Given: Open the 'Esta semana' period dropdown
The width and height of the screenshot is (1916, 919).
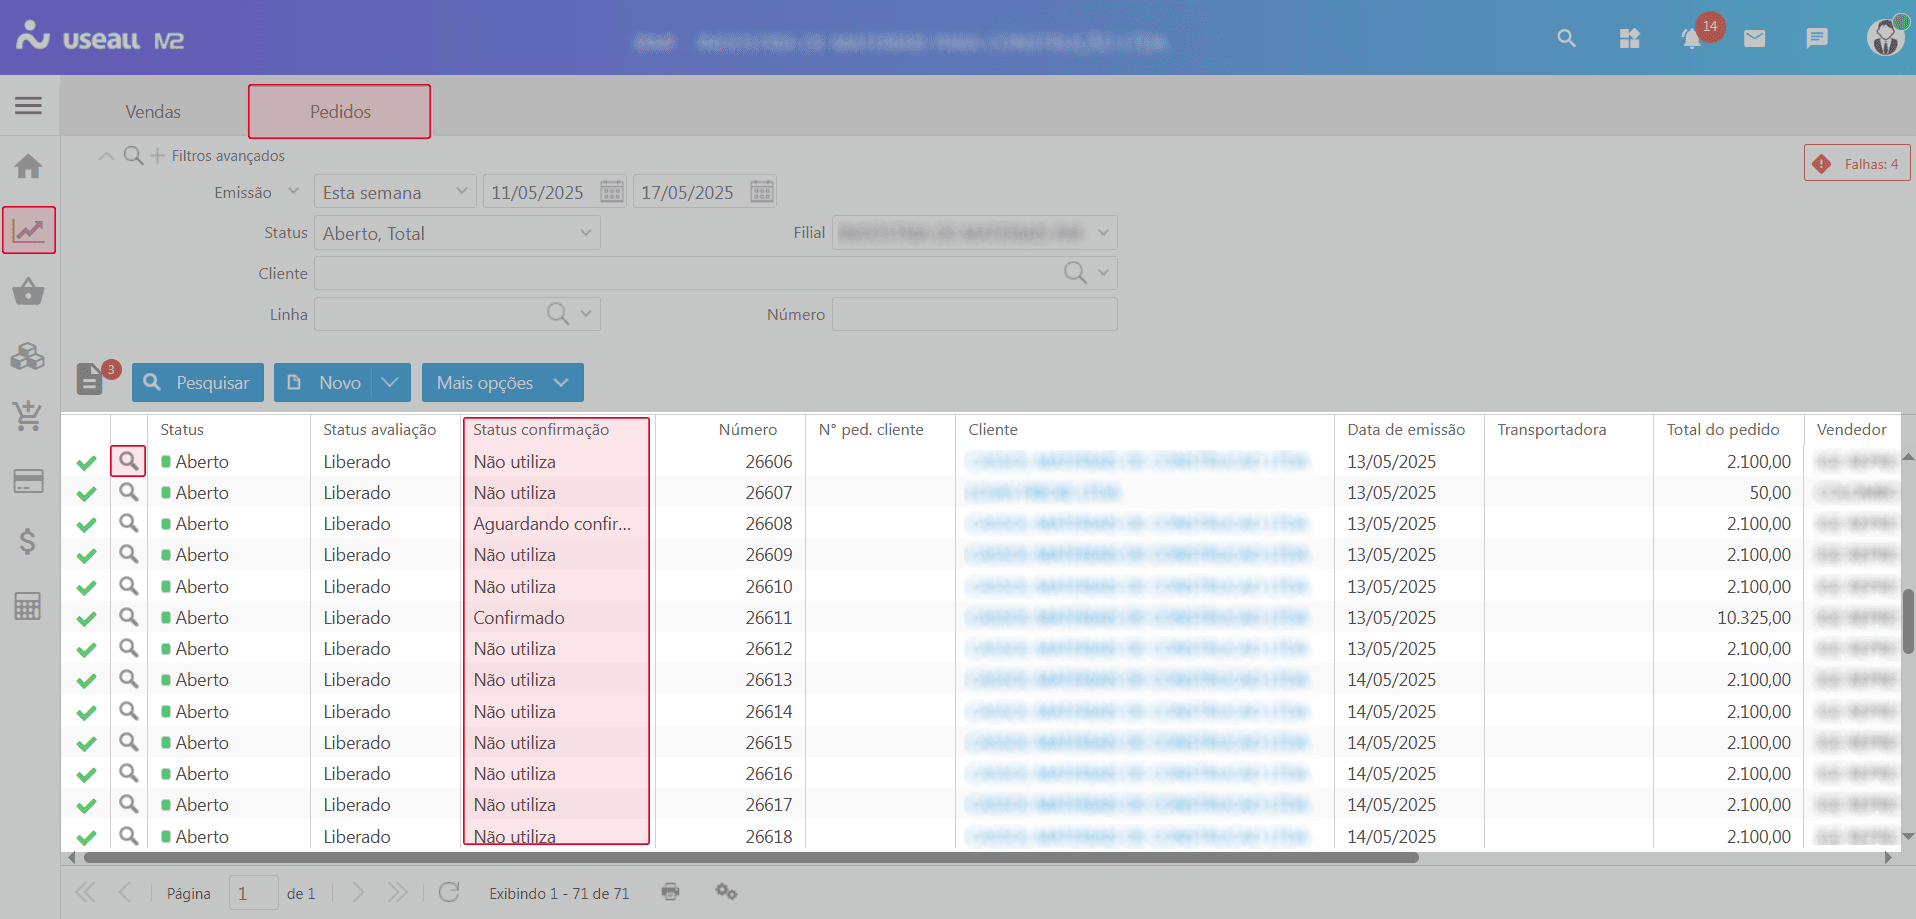Looking at the screenshot, I should pyautogui.click(x=461, y=192).
